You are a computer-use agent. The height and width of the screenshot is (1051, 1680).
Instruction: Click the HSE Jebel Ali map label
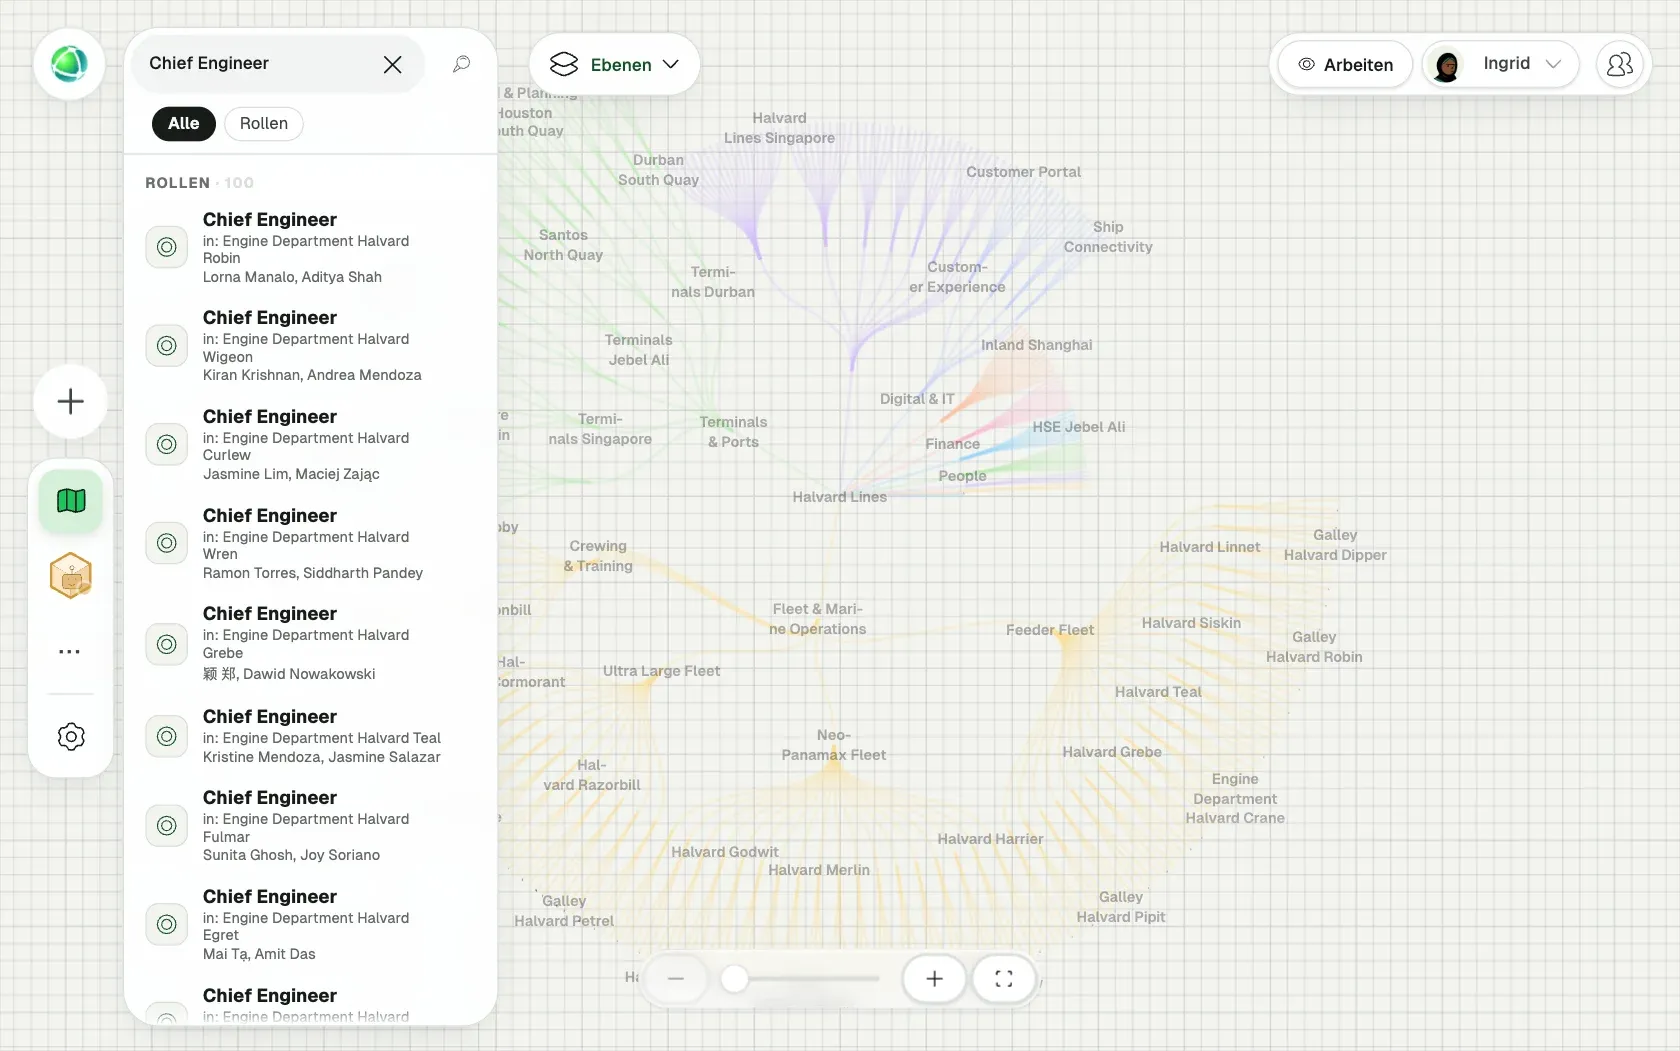click(1079, 427)
